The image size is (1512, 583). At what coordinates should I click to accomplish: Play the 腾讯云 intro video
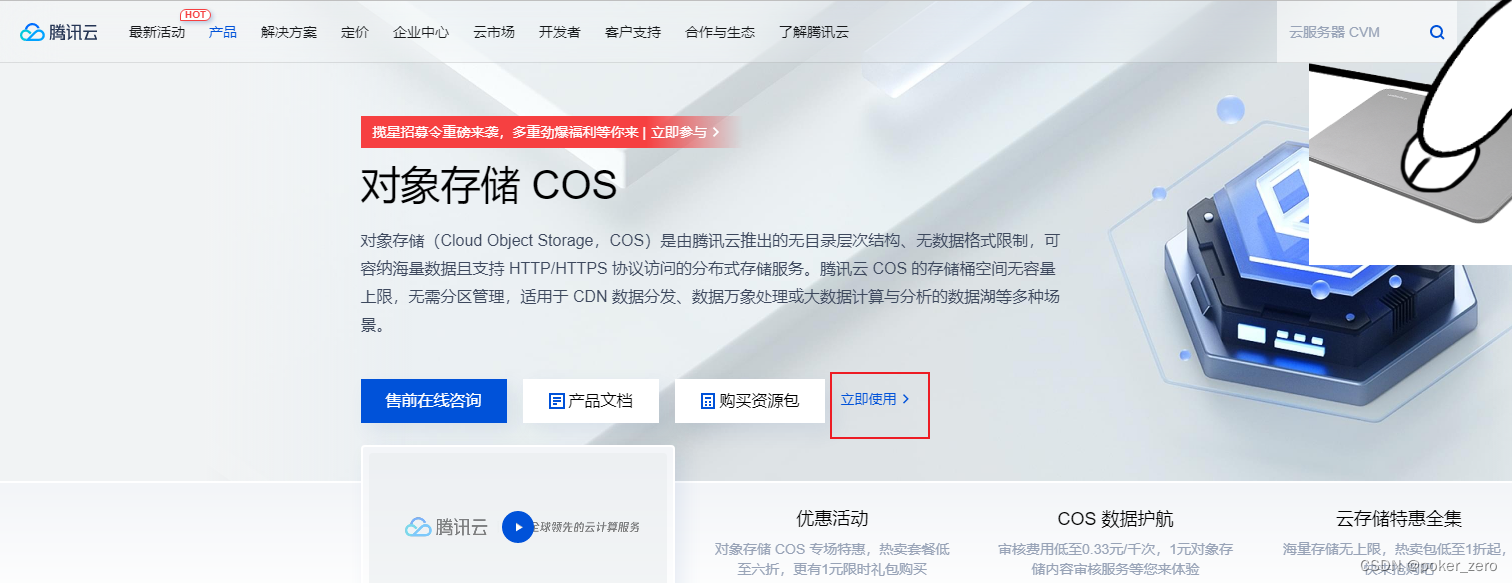(x=518, y=527)
